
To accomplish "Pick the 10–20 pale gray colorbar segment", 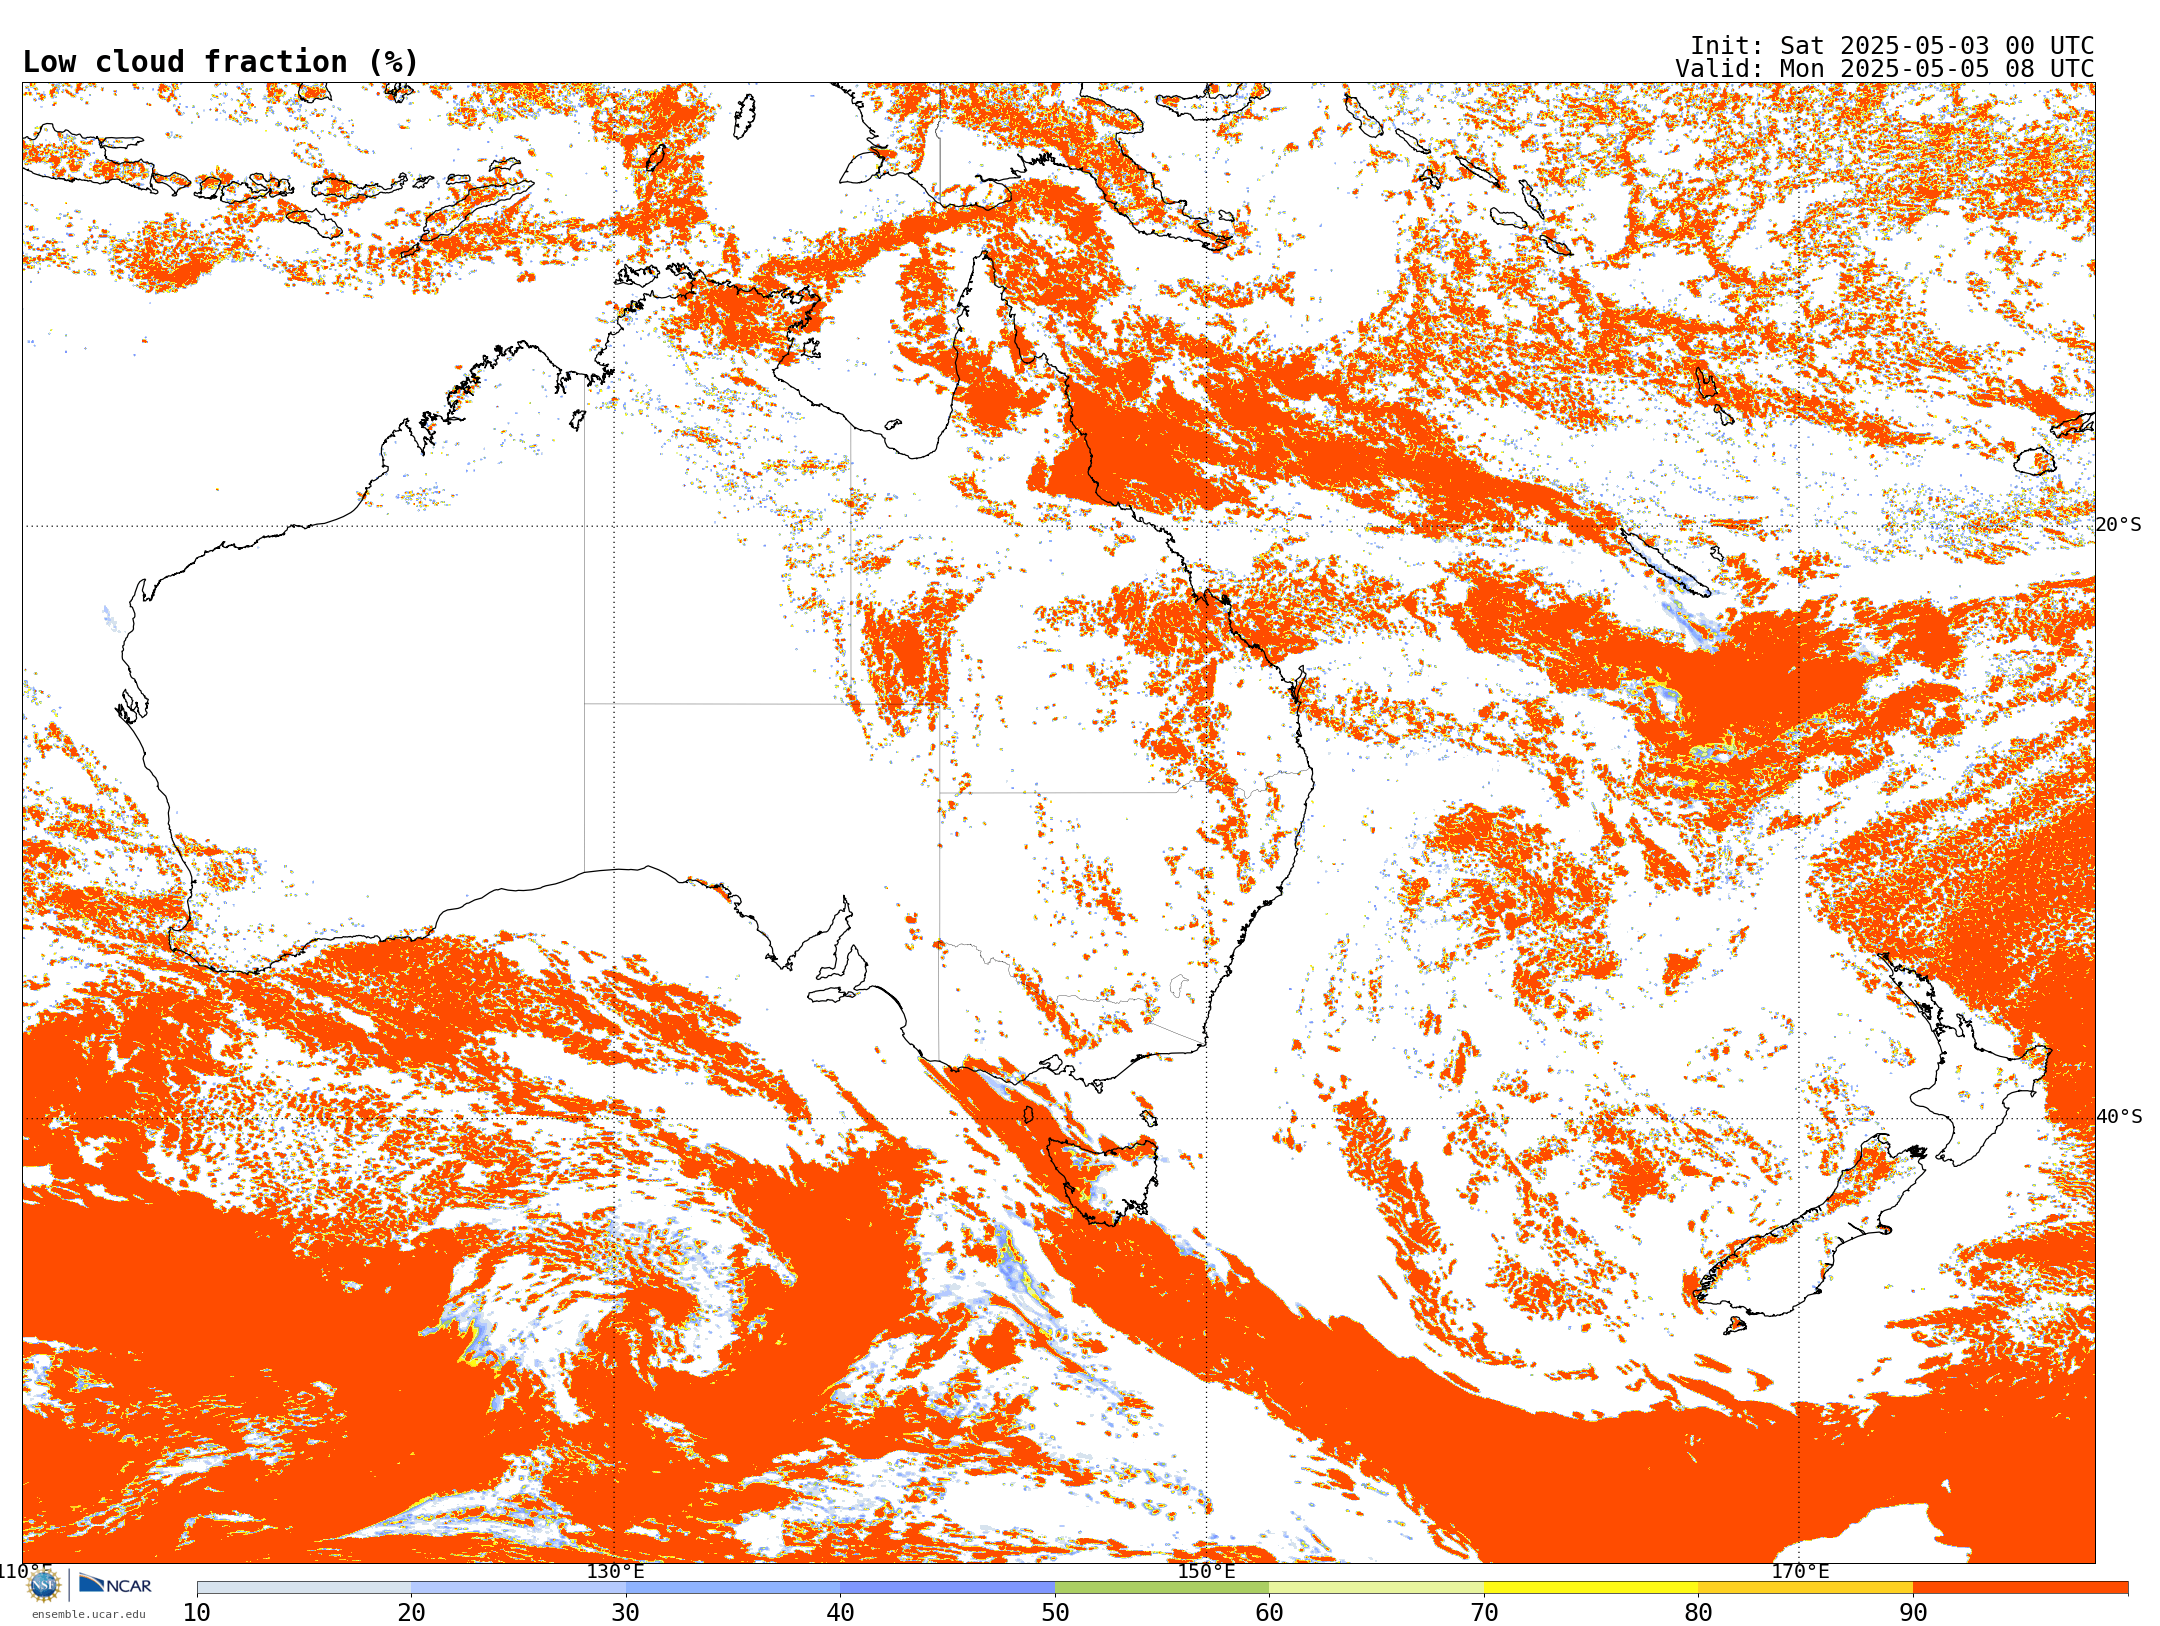I will [x=304, y=1588].
